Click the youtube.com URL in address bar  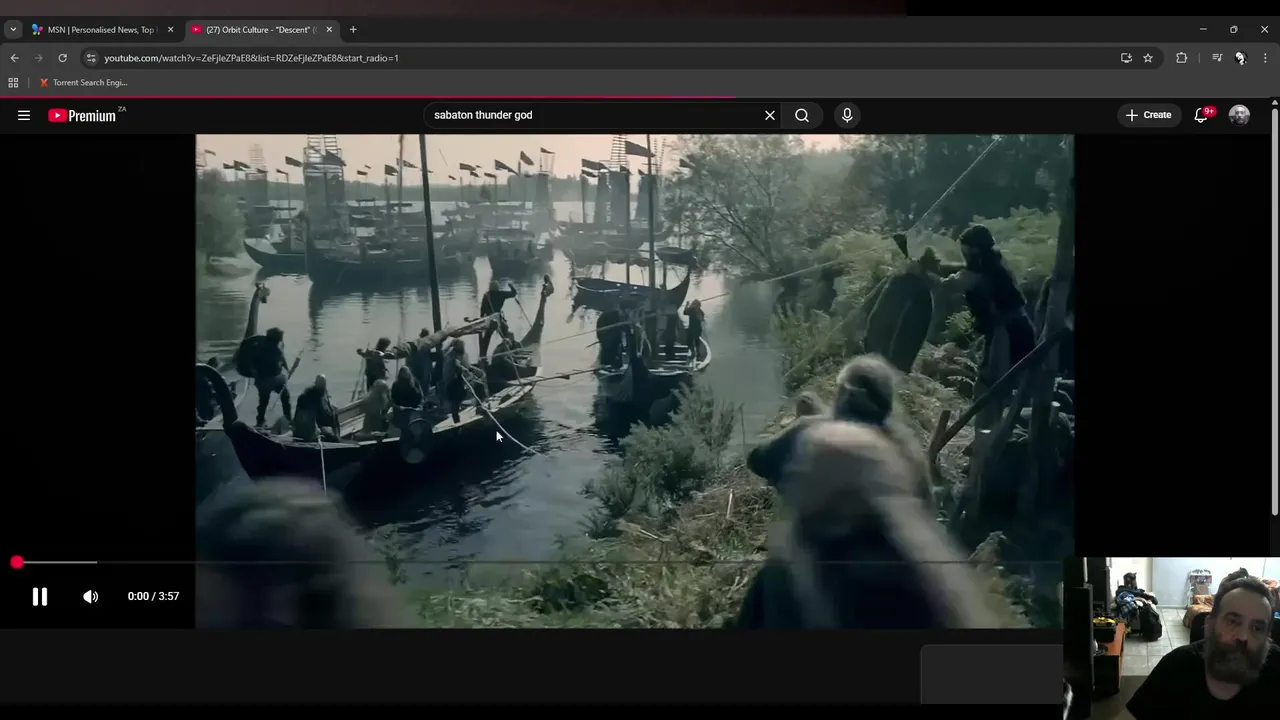tap(251, 58)
